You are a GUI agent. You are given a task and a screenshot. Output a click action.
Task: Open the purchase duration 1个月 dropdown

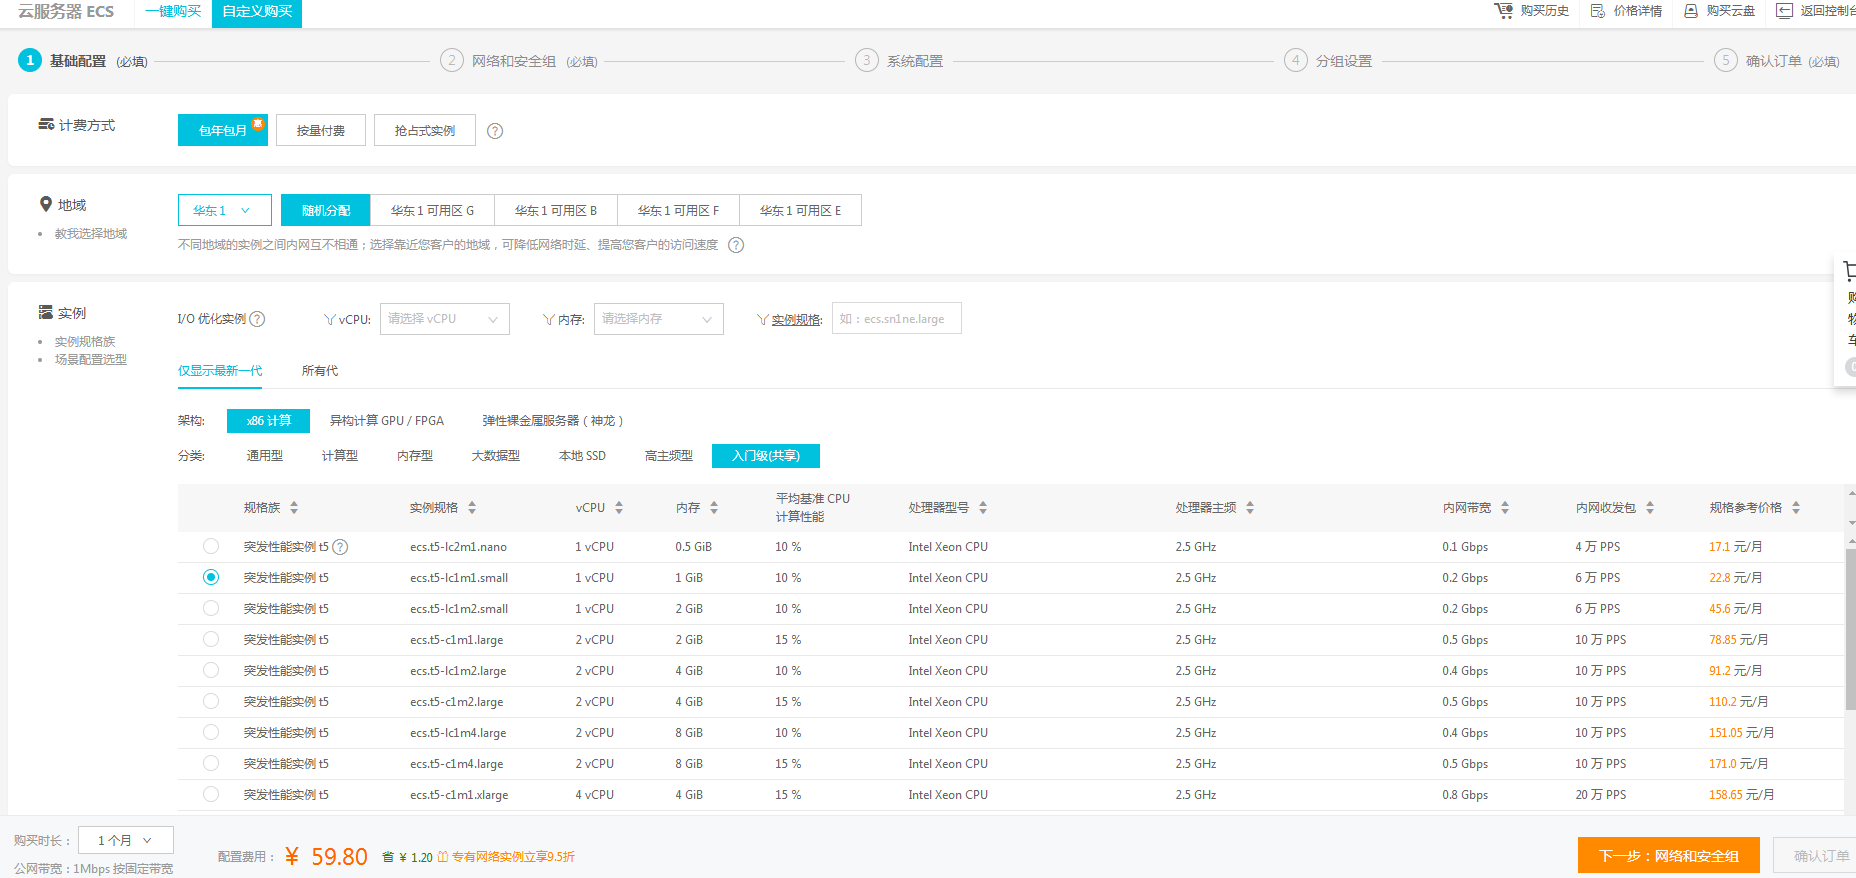point(126,840)
